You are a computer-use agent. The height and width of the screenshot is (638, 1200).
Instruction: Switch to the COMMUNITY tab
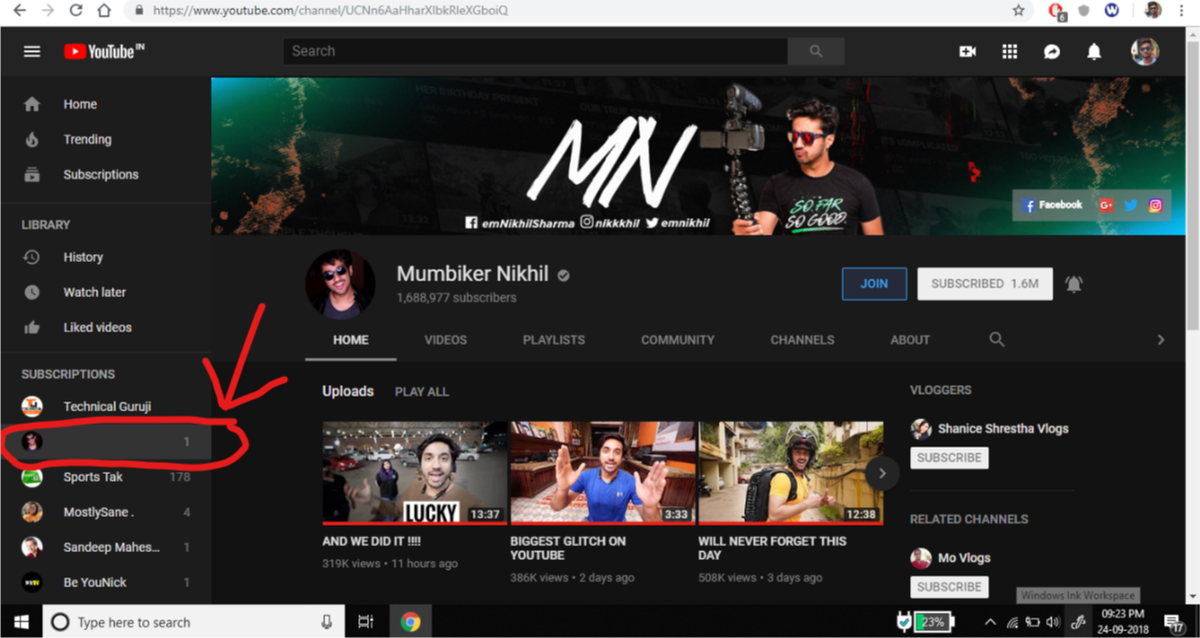coord(678,340)
